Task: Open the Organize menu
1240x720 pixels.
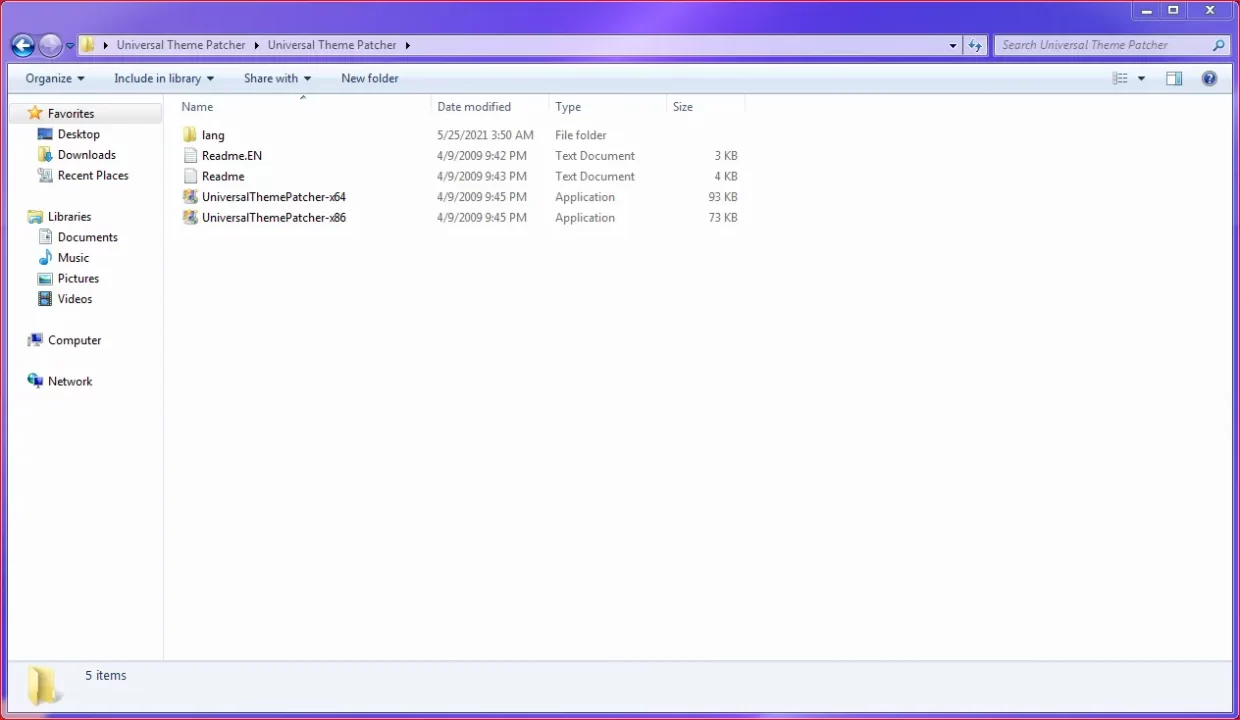Action: 55,78
